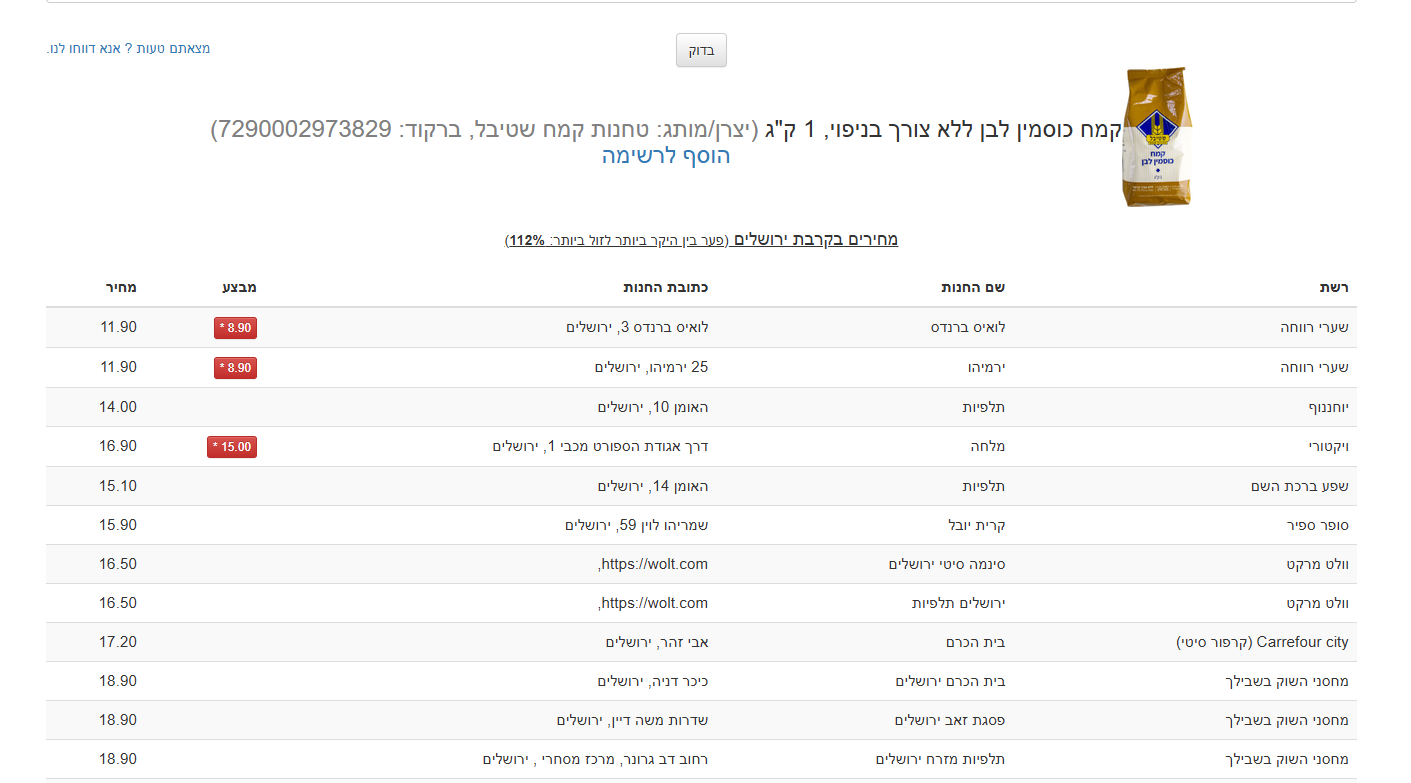Click the red 8.90 sale badge on ירמיהו row
The width and height of the screenshot is (1411, 783).
pos(234,367)
